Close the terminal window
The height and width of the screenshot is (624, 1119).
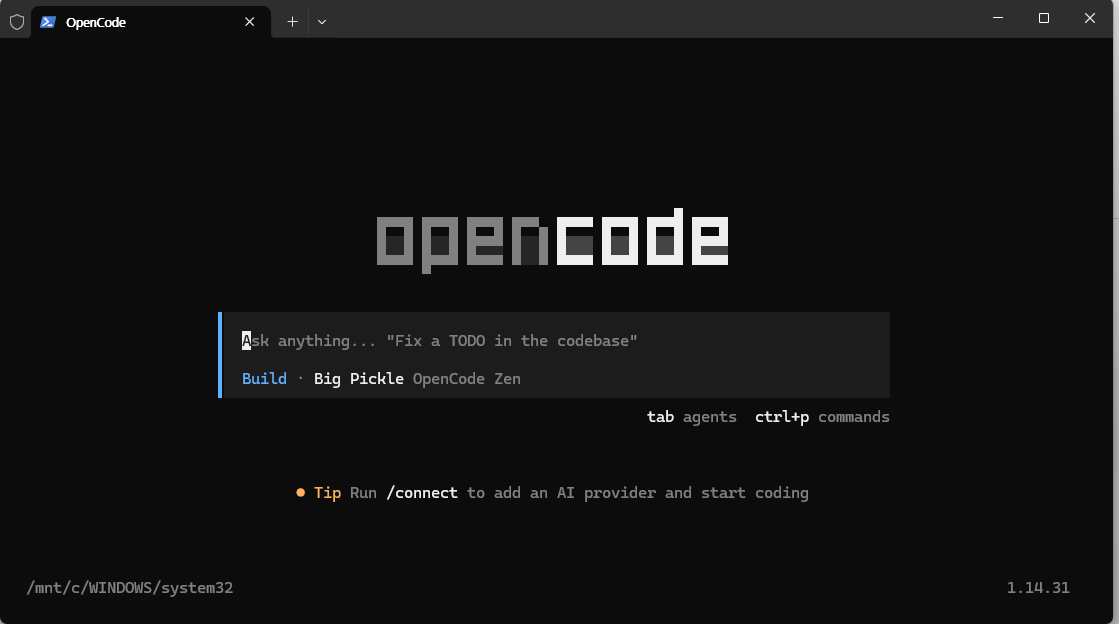coord(1090,19)
